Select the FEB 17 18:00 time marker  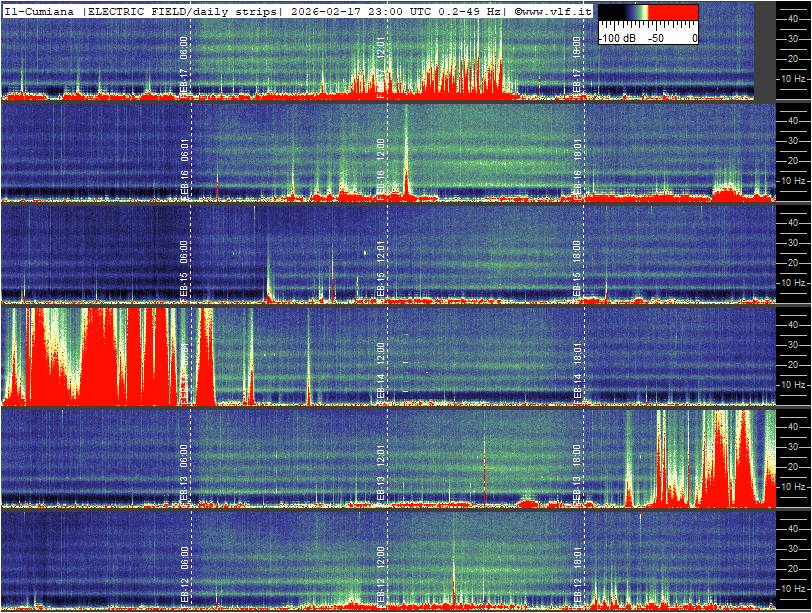[577, 65]
